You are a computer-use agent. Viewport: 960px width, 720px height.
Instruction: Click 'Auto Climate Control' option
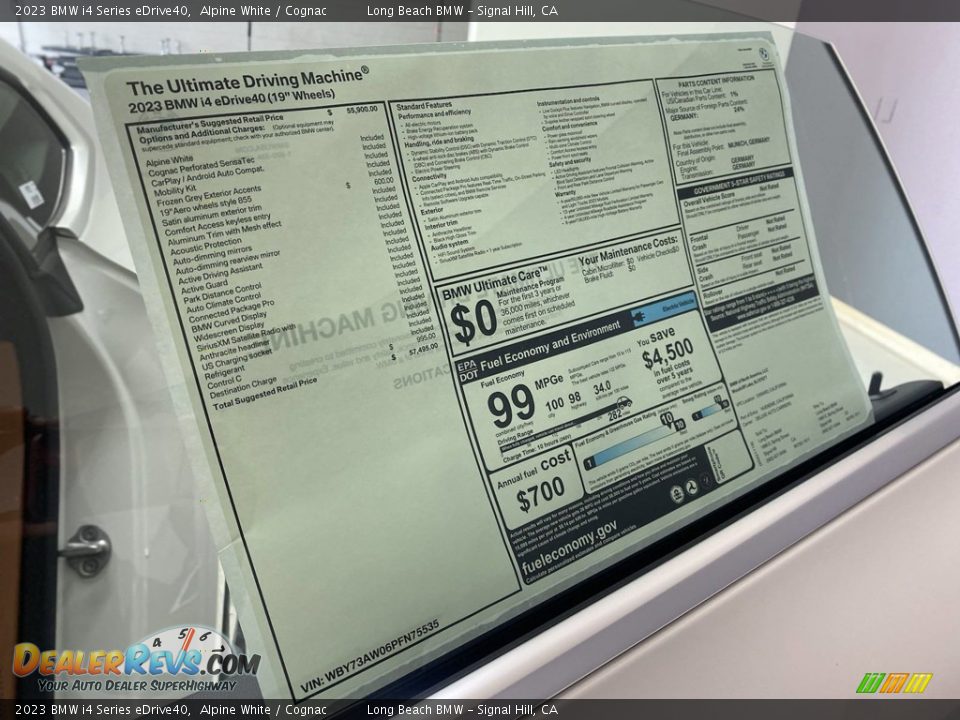(x=223, y=302)
